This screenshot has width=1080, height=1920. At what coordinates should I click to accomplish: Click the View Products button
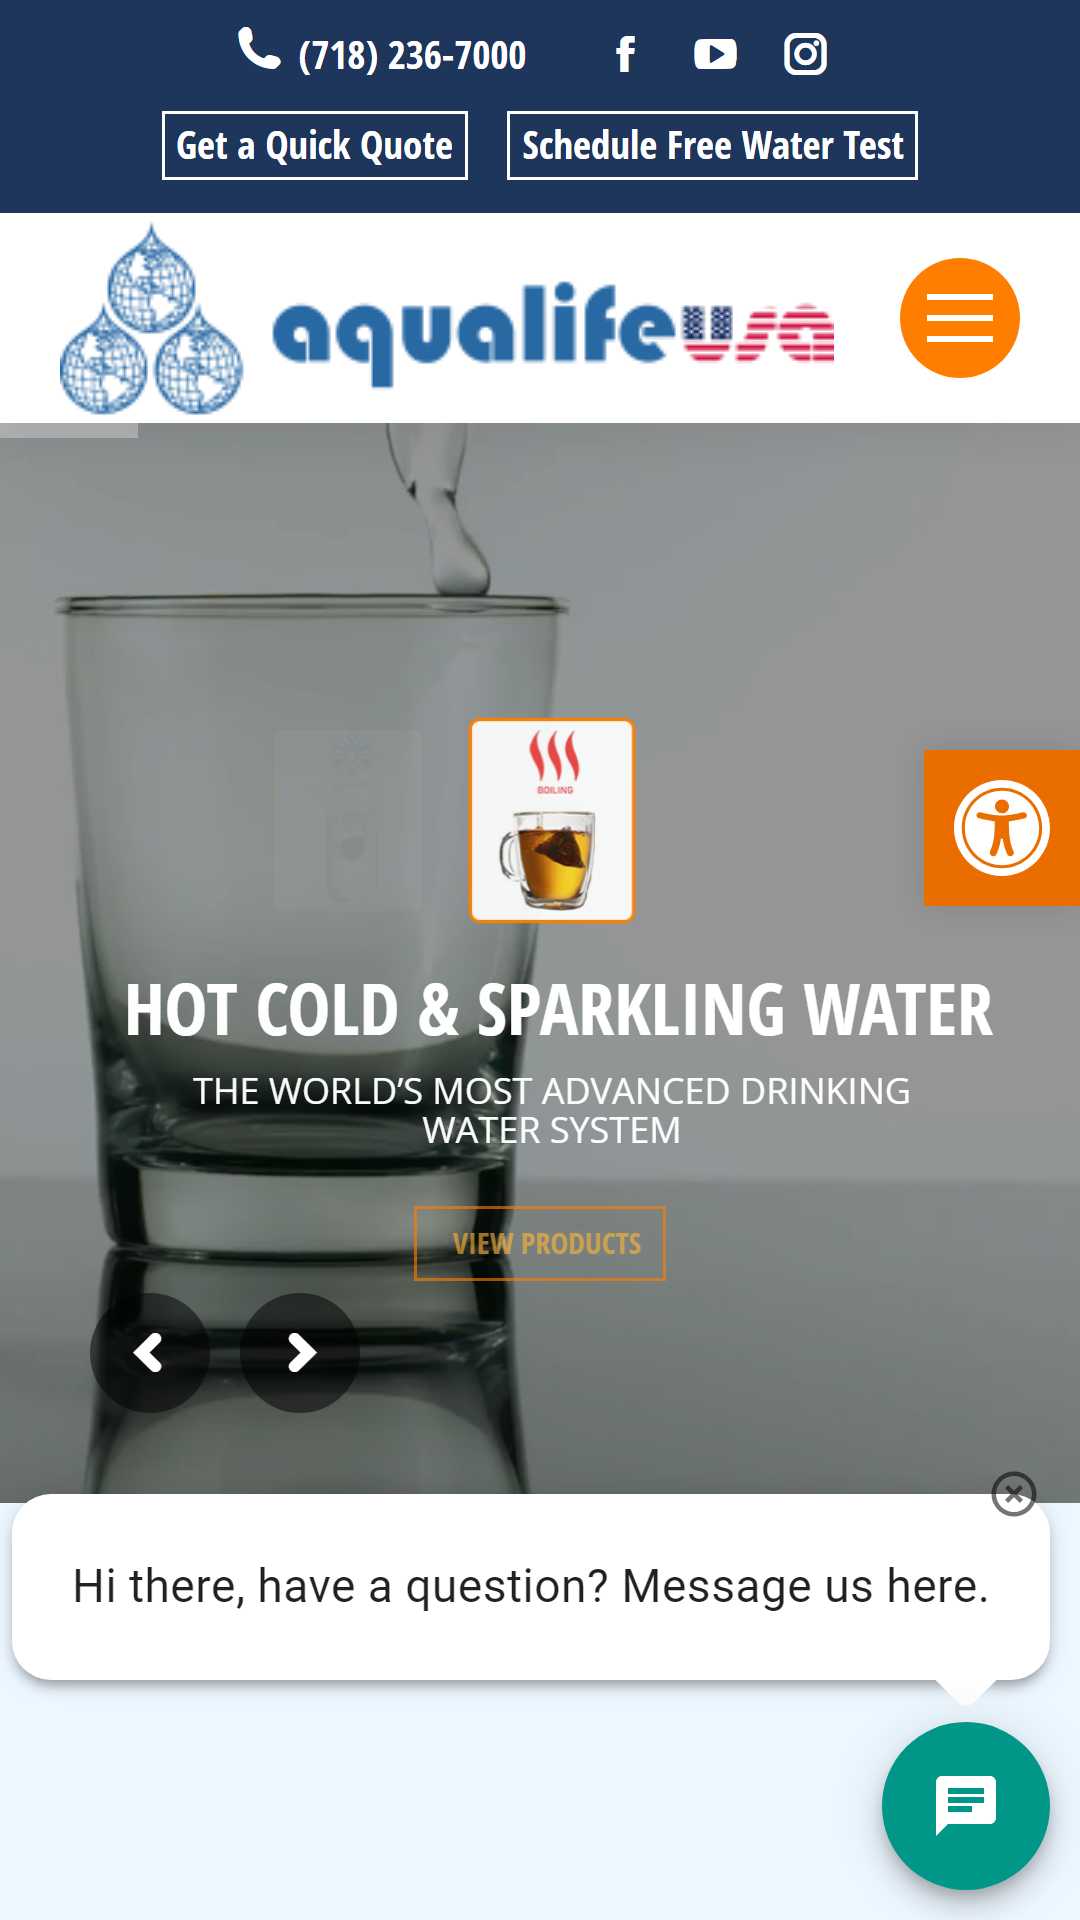[540, 1243]
